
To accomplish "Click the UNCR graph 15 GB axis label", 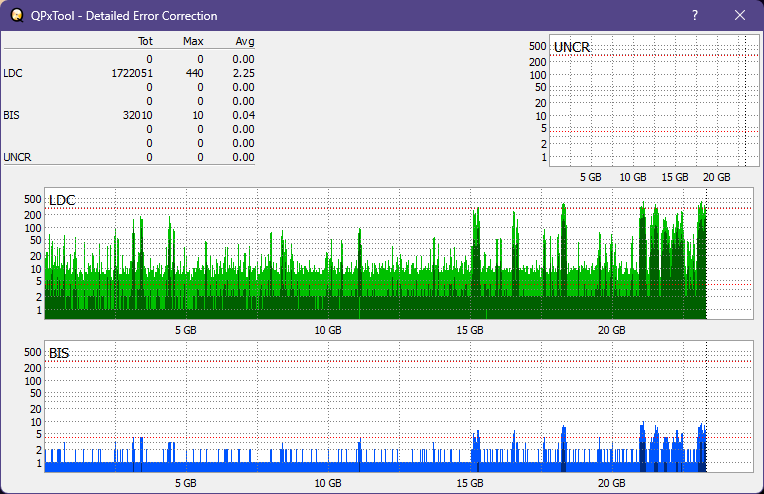I will click(x=675, y=177).
